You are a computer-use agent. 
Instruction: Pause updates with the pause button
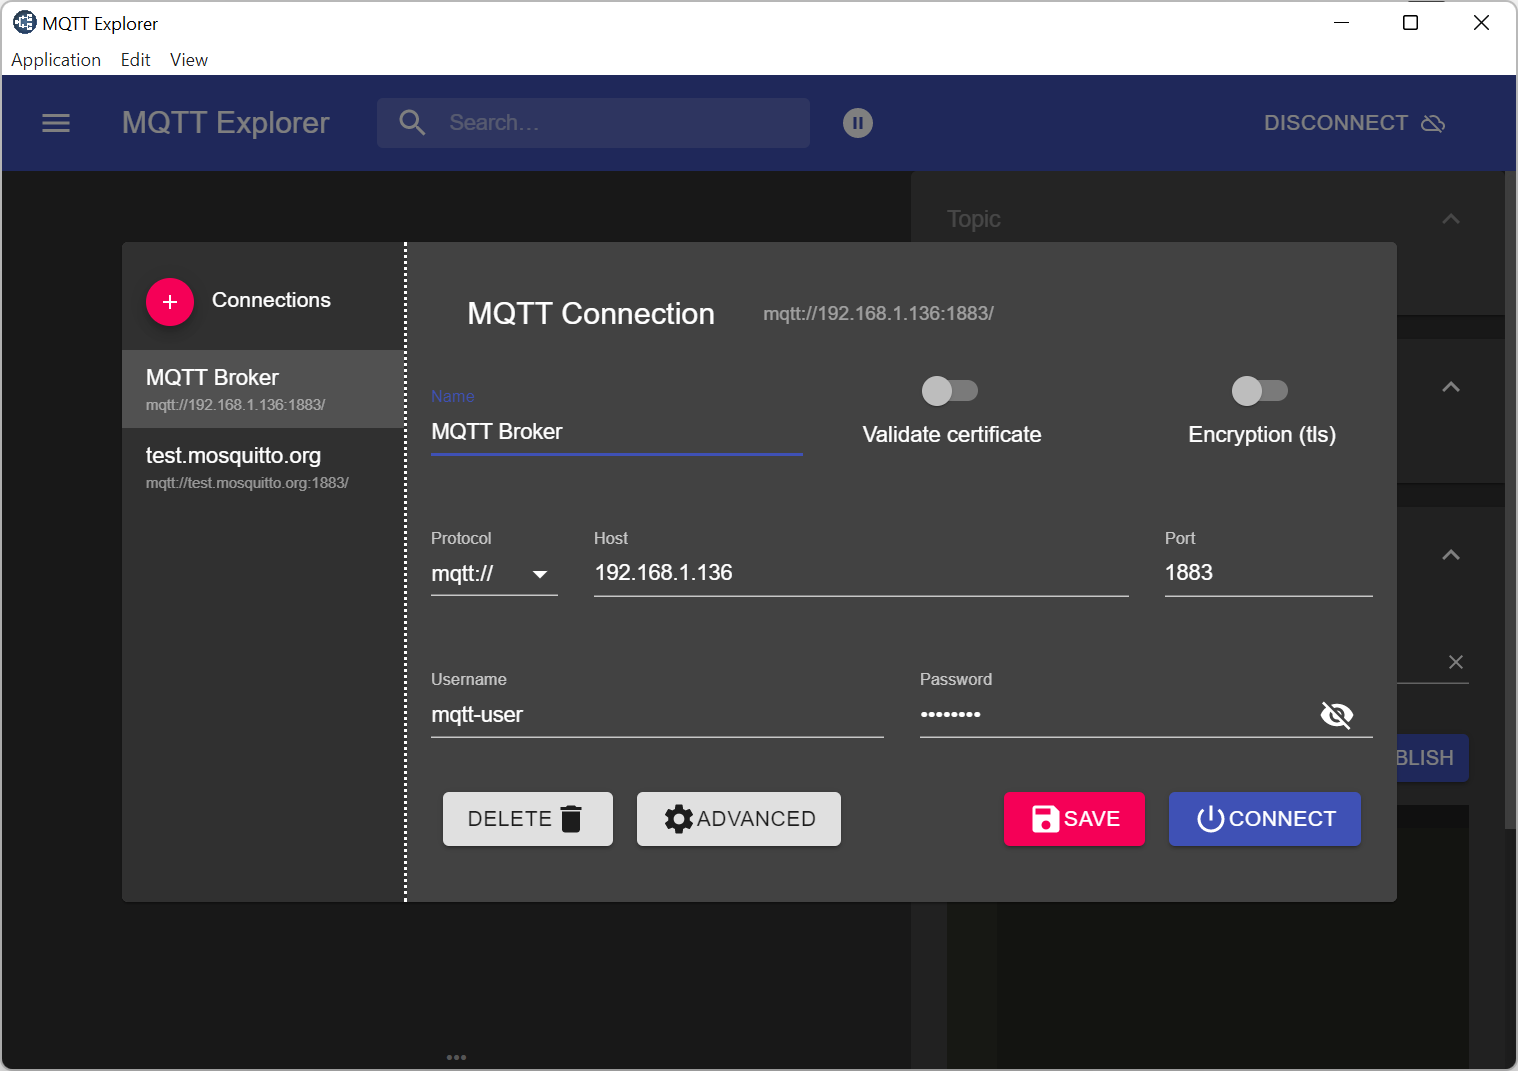[858, 123]
